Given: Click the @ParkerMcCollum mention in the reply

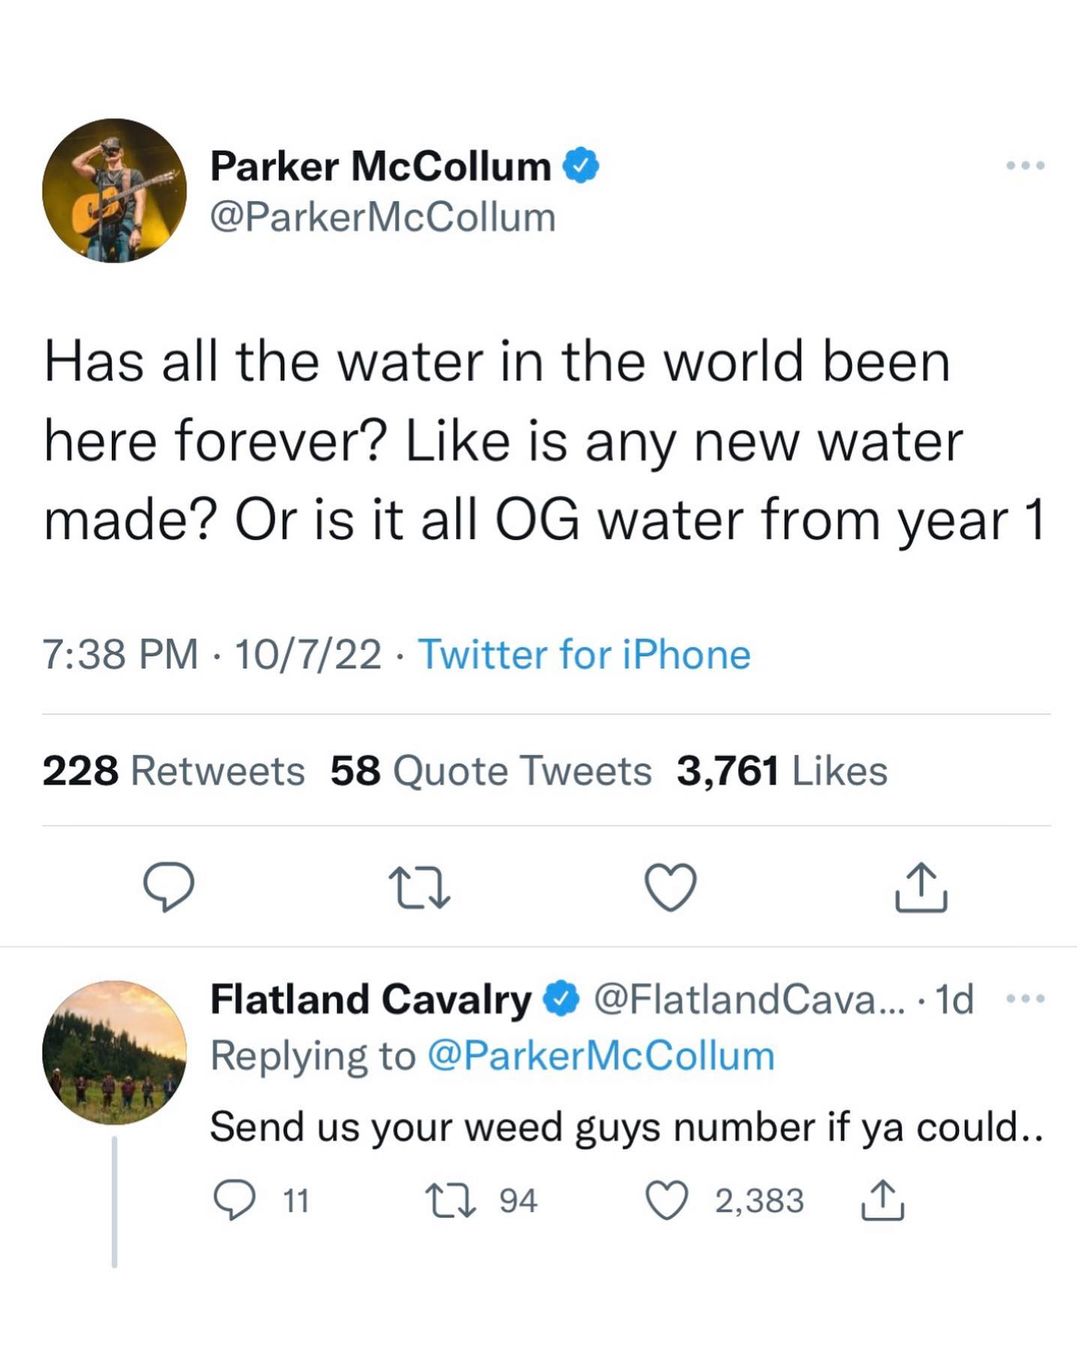Looking at the screenshot, I should 601,1056.
